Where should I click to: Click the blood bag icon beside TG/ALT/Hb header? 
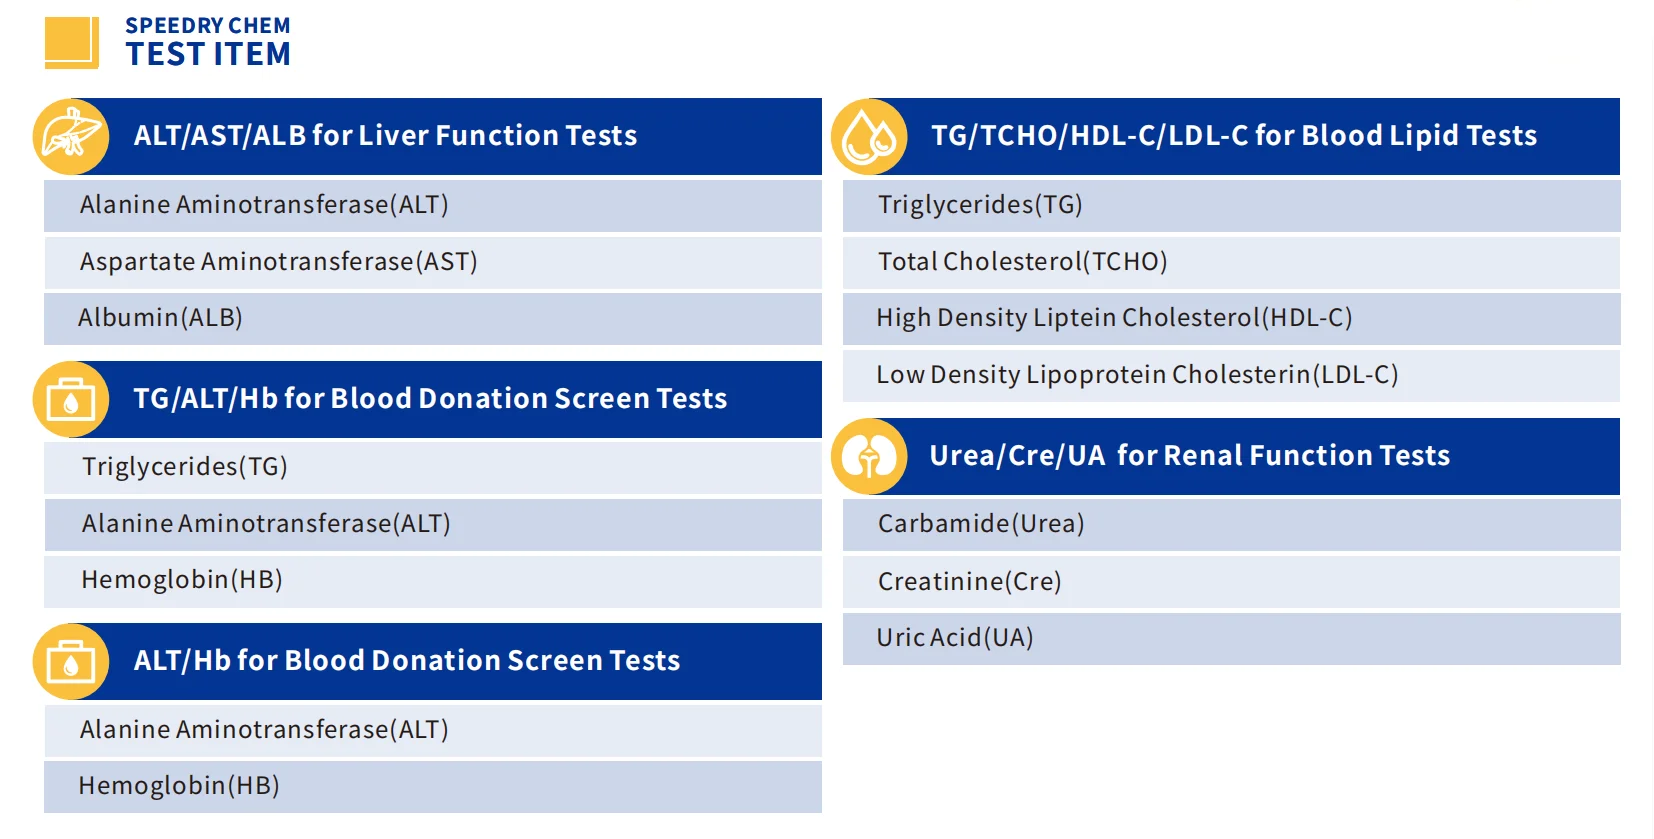[x=71, y=399]
